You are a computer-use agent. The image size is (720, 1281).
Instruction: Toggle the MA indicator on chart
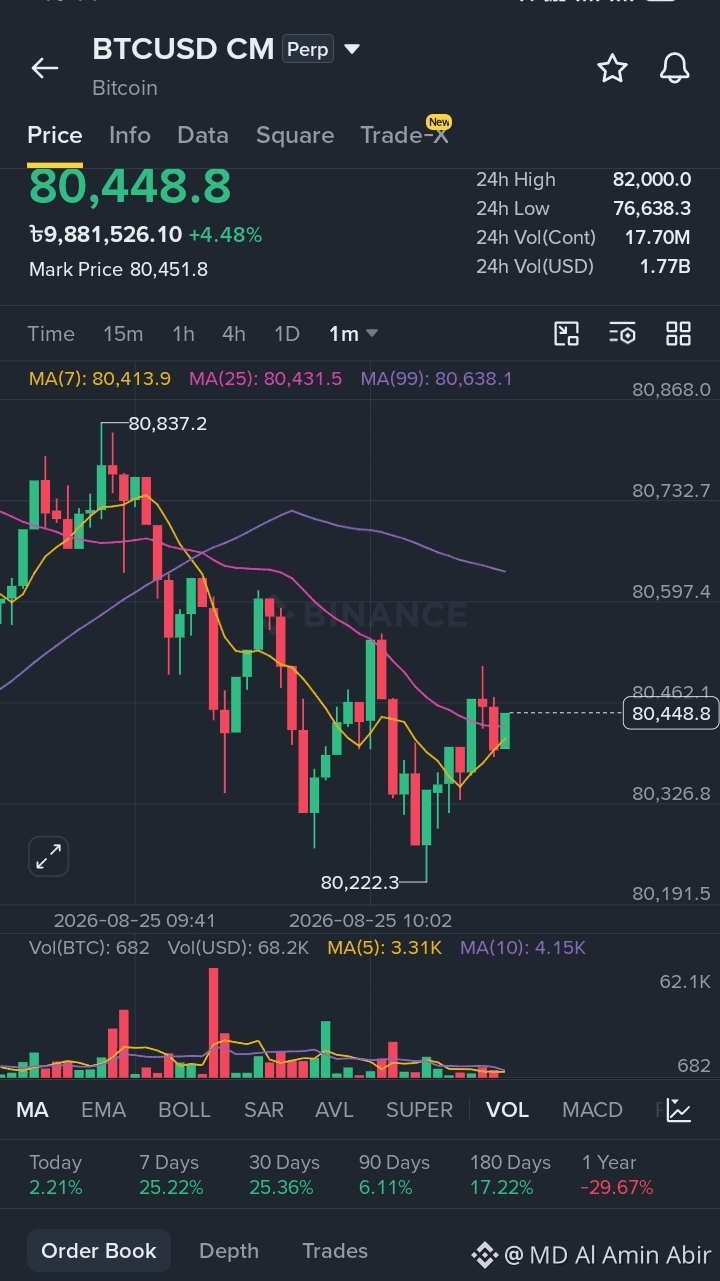(x=32, y=1110)
